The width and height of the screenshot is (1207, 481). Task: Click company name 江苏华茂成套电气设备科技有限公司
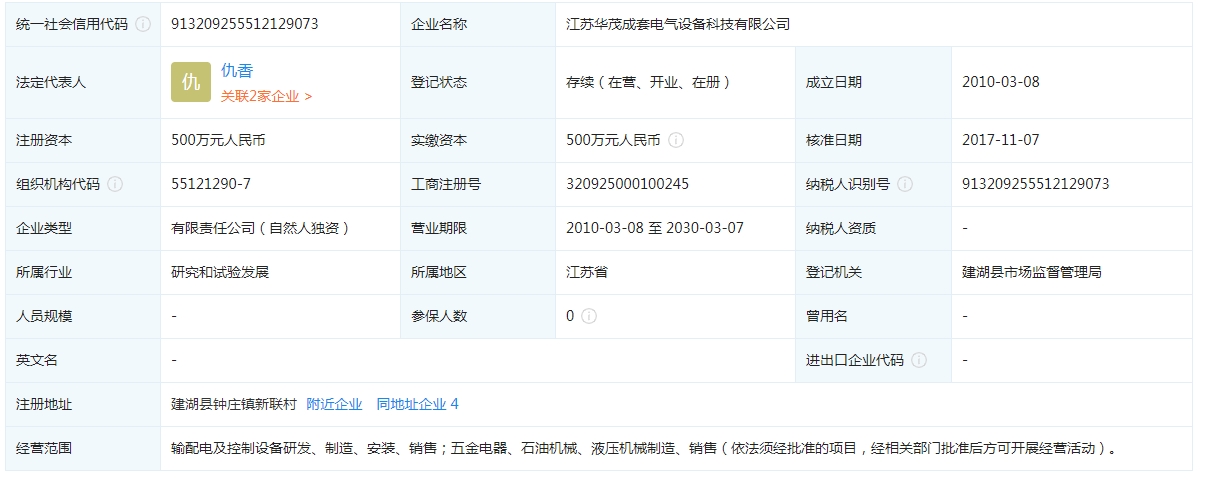[677, 24]
